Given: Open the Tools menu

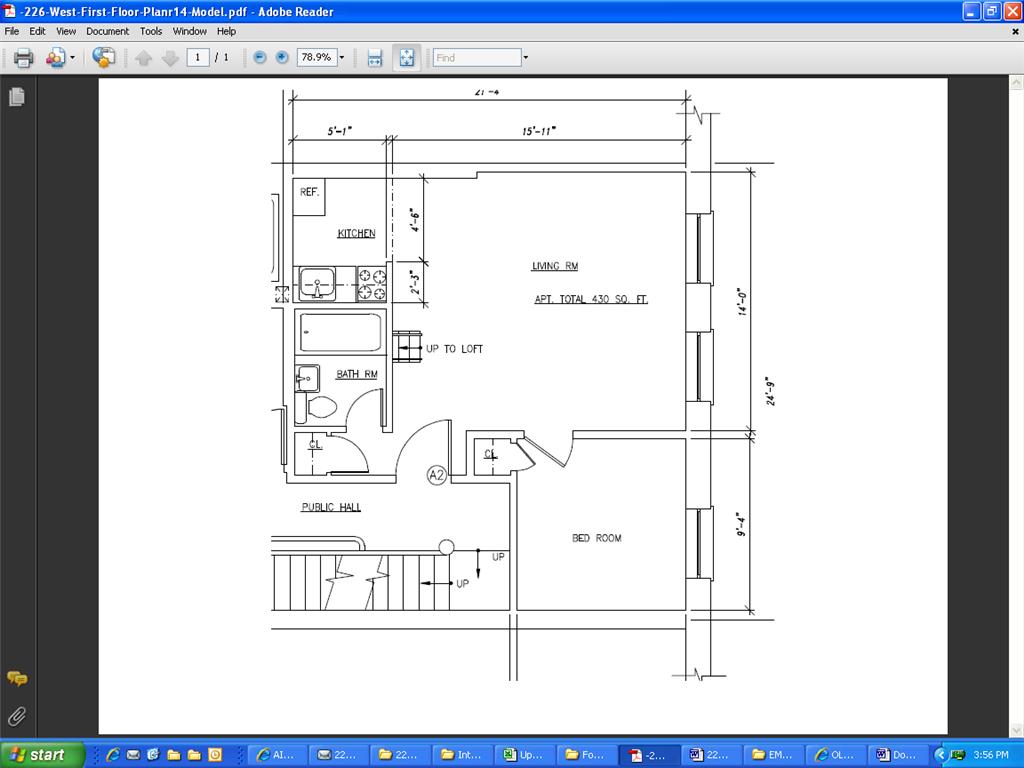Looking at the screenshot, I should click(x=151, y=31).
